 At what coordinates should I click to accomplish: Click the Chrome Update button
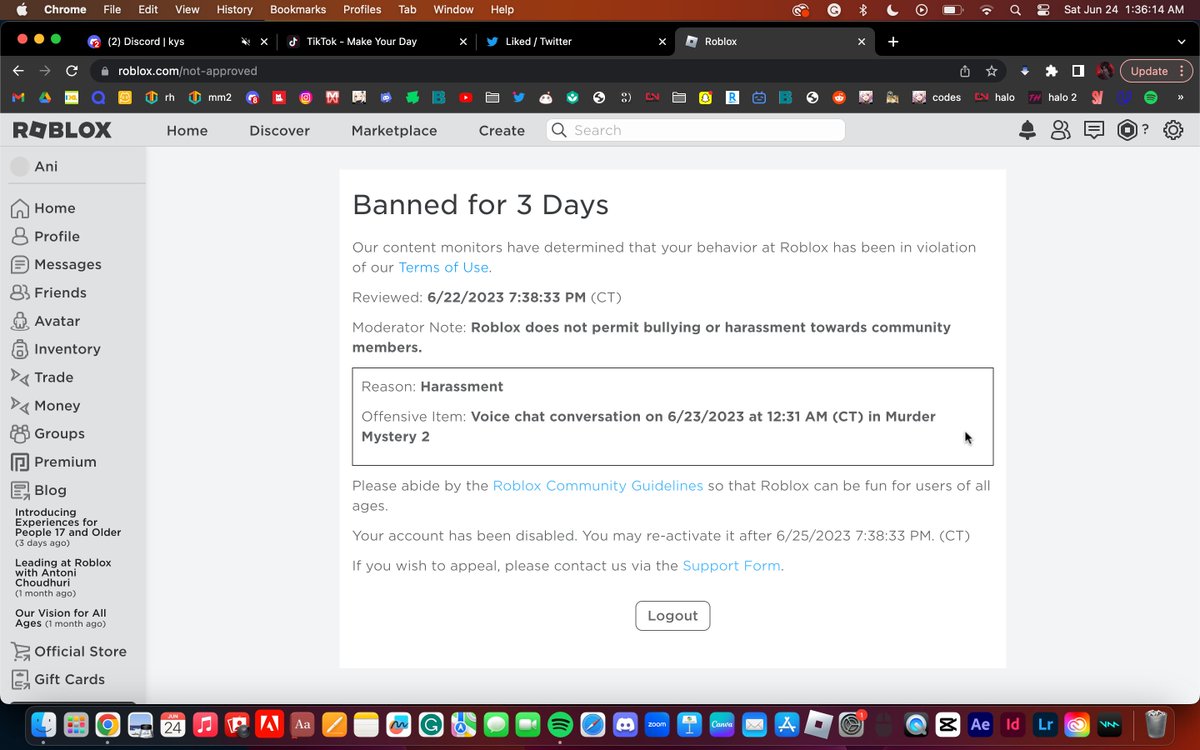(1156, 71)
